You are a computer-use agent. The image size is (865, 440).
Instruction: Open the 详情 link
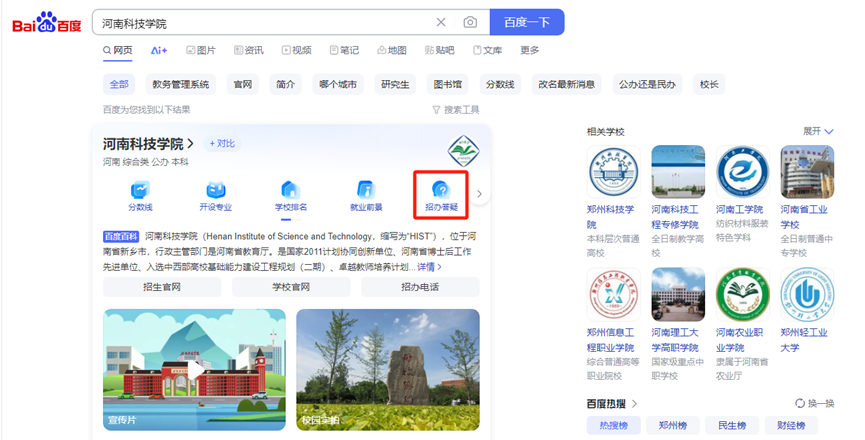(429, 267)
